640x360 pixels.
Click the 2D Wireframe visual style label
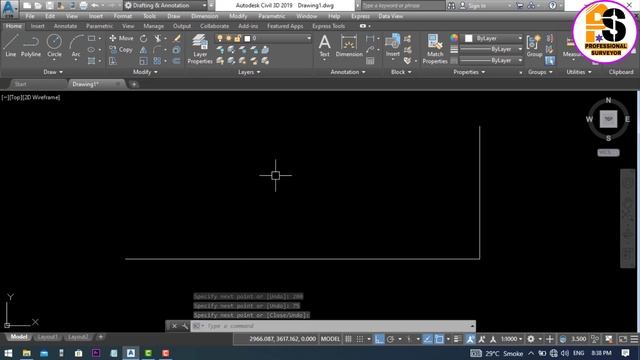click(41, 98)
